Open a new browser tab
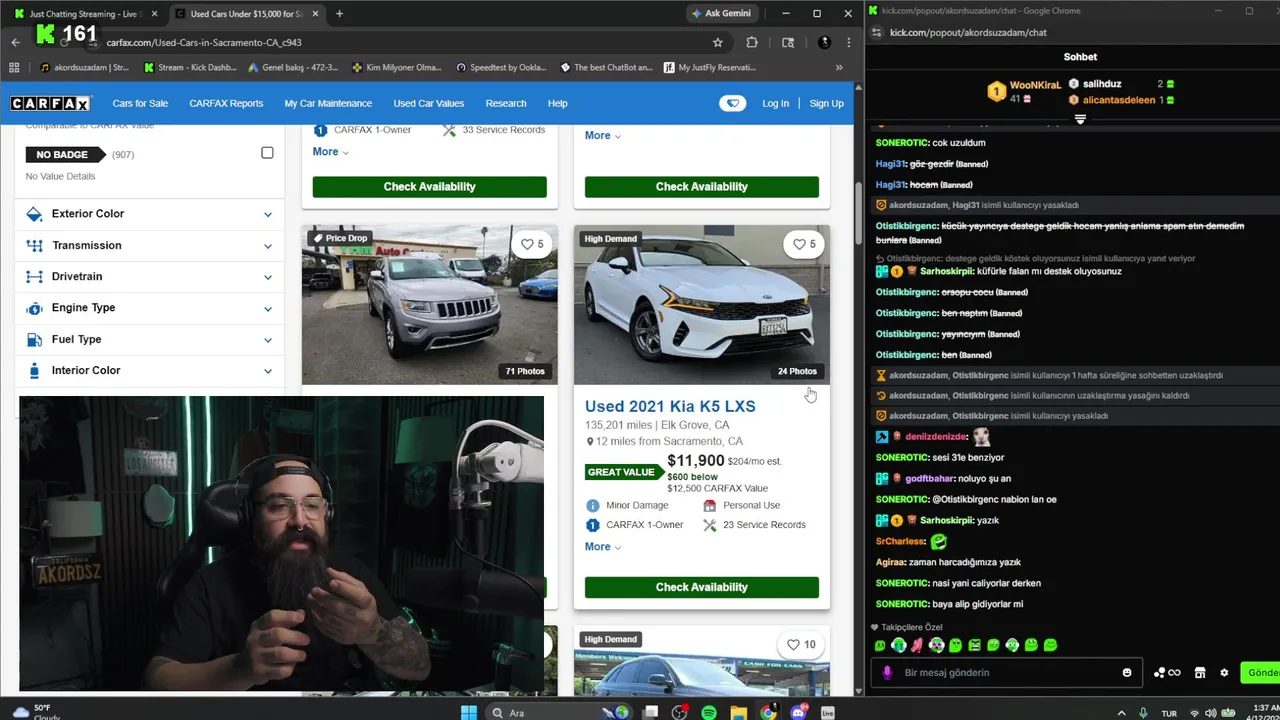 pos(339,14)
